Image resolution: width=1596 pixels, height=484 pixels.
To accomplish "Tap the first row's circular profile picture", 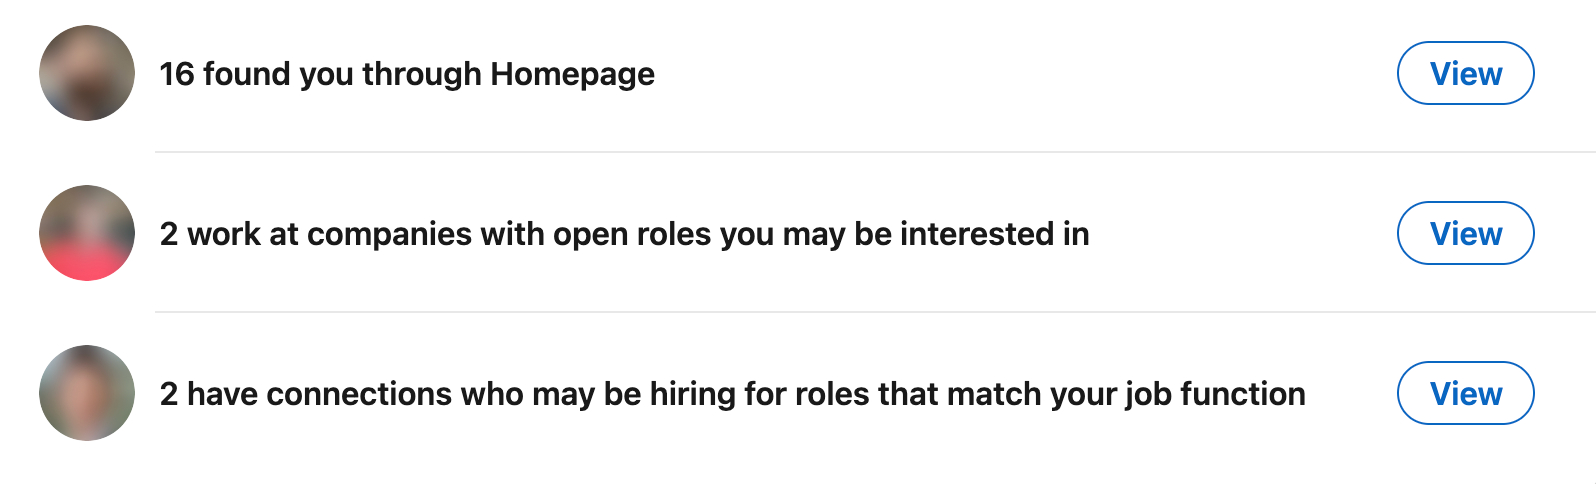I will pos(87,73).
